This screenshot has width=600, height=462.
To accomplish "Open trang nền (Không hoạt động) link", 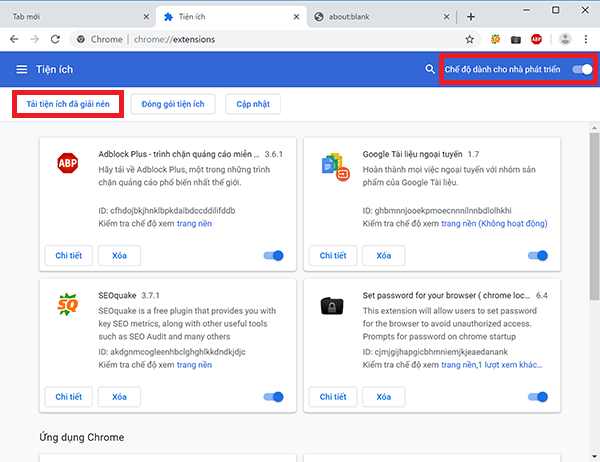I will pyautogui.click(x=494, y=224).
